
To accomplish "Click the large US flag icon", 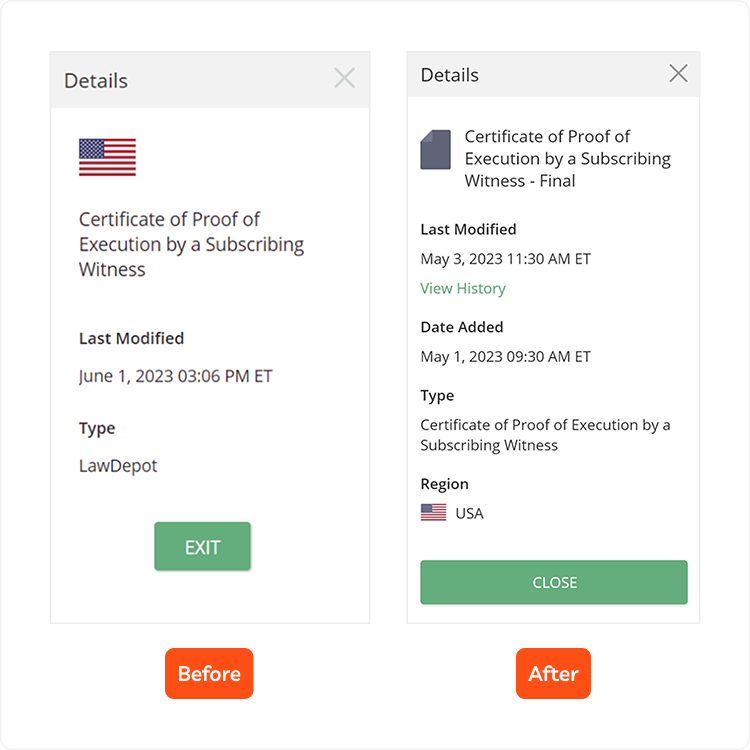I will tap(107, 157).
